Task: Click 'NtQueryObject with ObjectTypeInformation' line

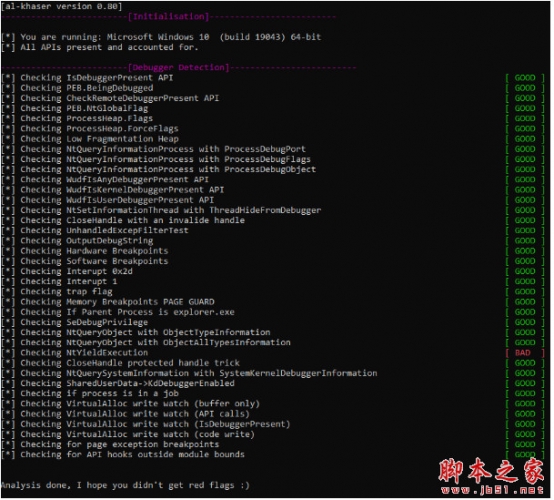Action: [136, 332]
